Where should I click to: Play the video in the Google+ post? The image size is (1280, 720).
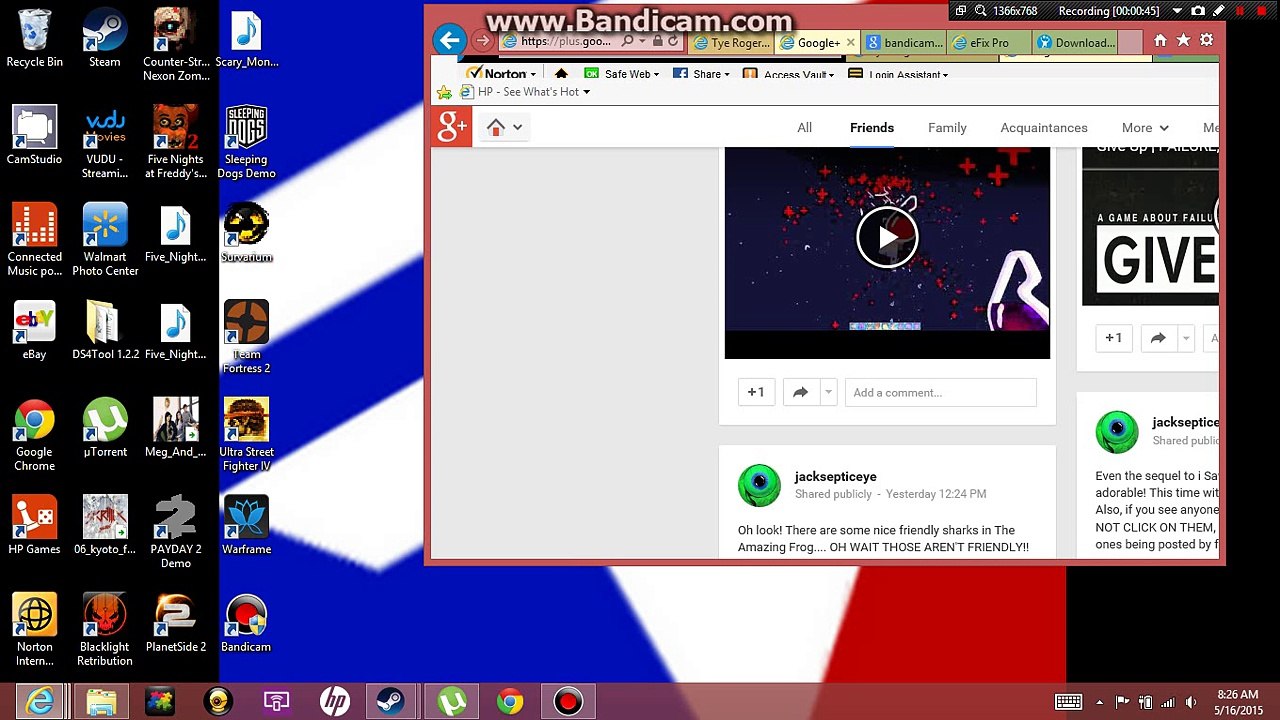tap(887, 237)
